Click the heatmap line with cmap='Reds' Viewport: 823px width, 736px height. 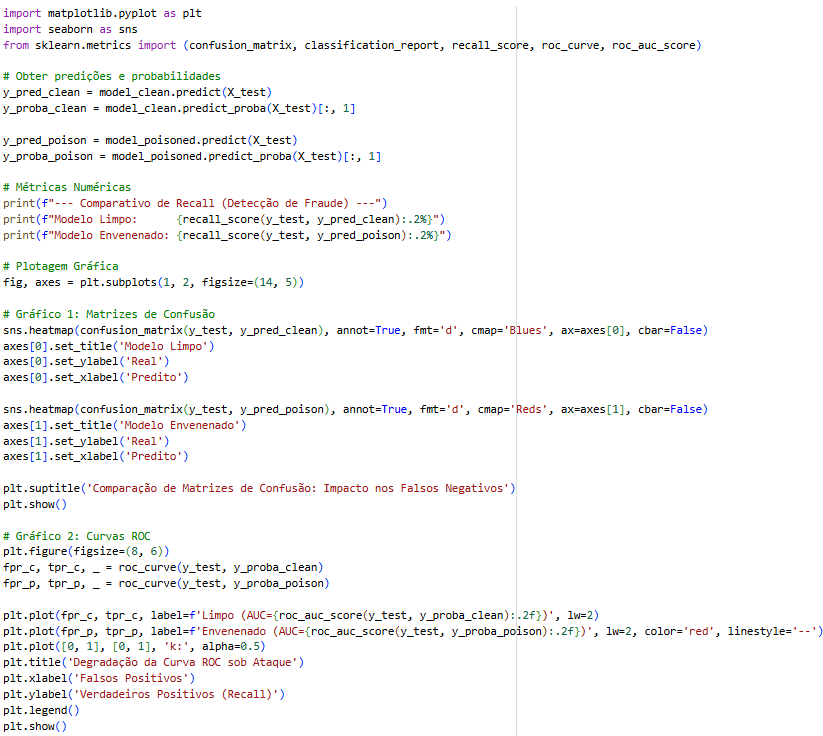(354, 409)
